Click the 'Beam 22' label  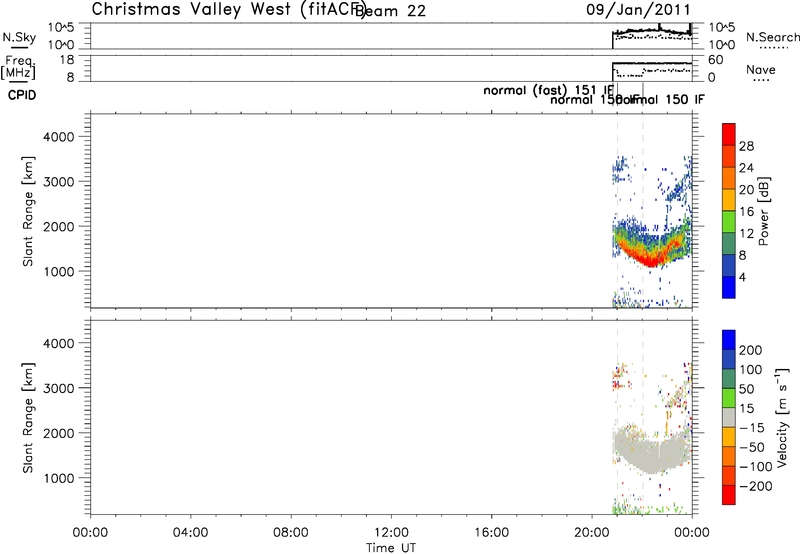390,11
